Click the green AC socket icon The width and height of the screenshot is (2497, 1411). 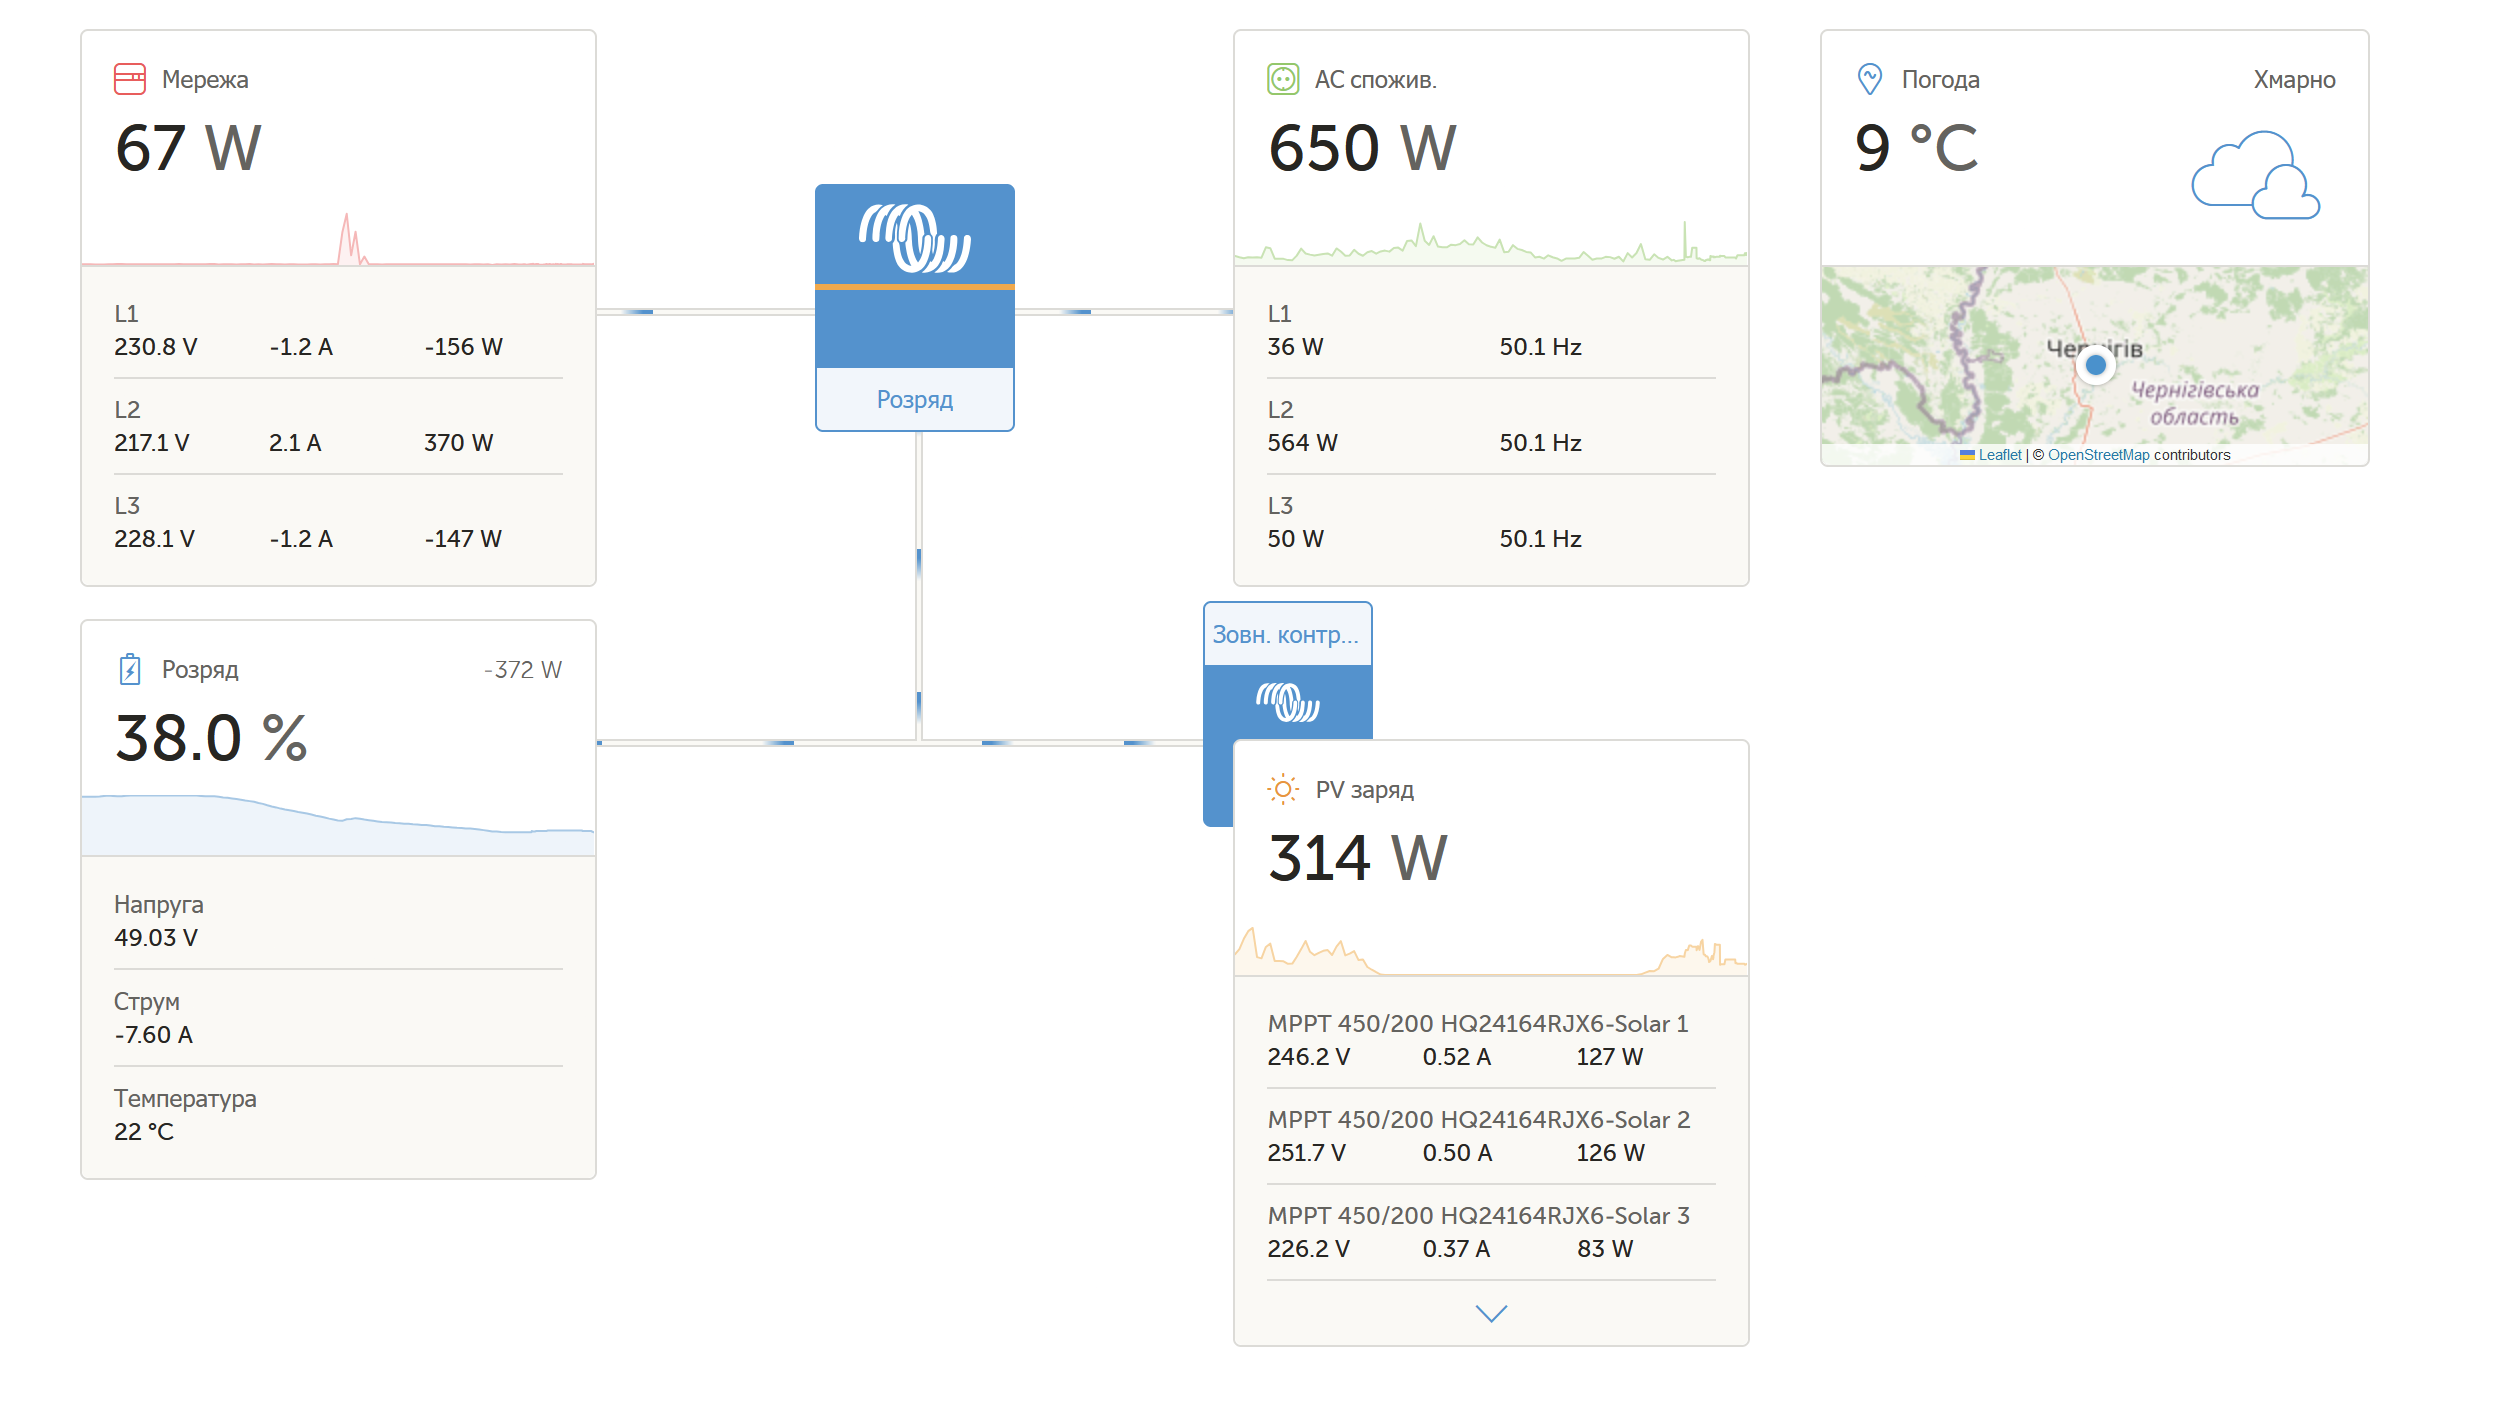point(1283,79)
